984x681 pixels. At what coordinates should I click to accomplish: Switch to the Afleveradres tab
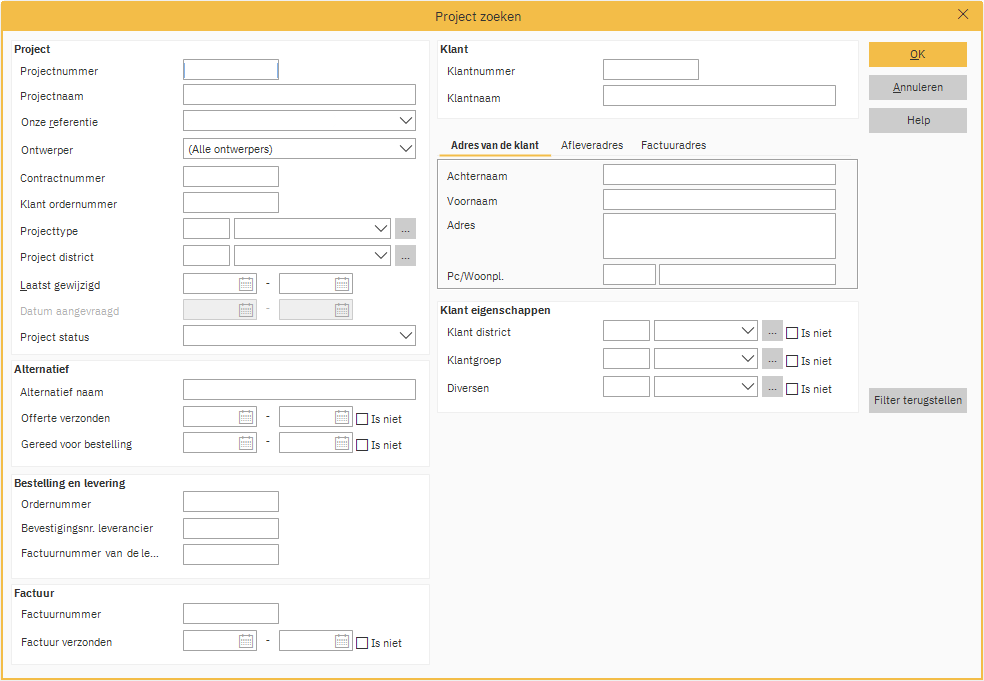[x=592, y=145]
